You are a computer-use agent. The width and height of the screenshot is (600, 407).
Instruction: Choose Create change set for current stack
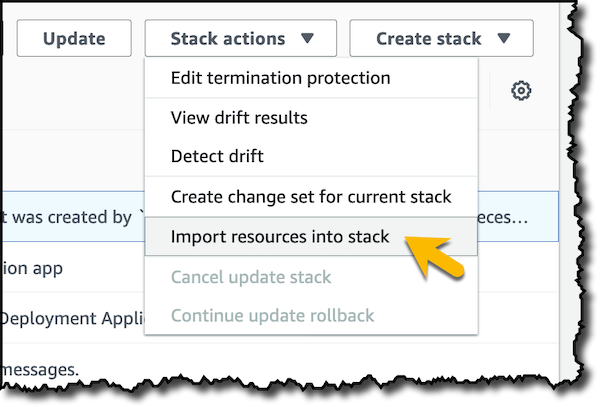tap(311, 197)
